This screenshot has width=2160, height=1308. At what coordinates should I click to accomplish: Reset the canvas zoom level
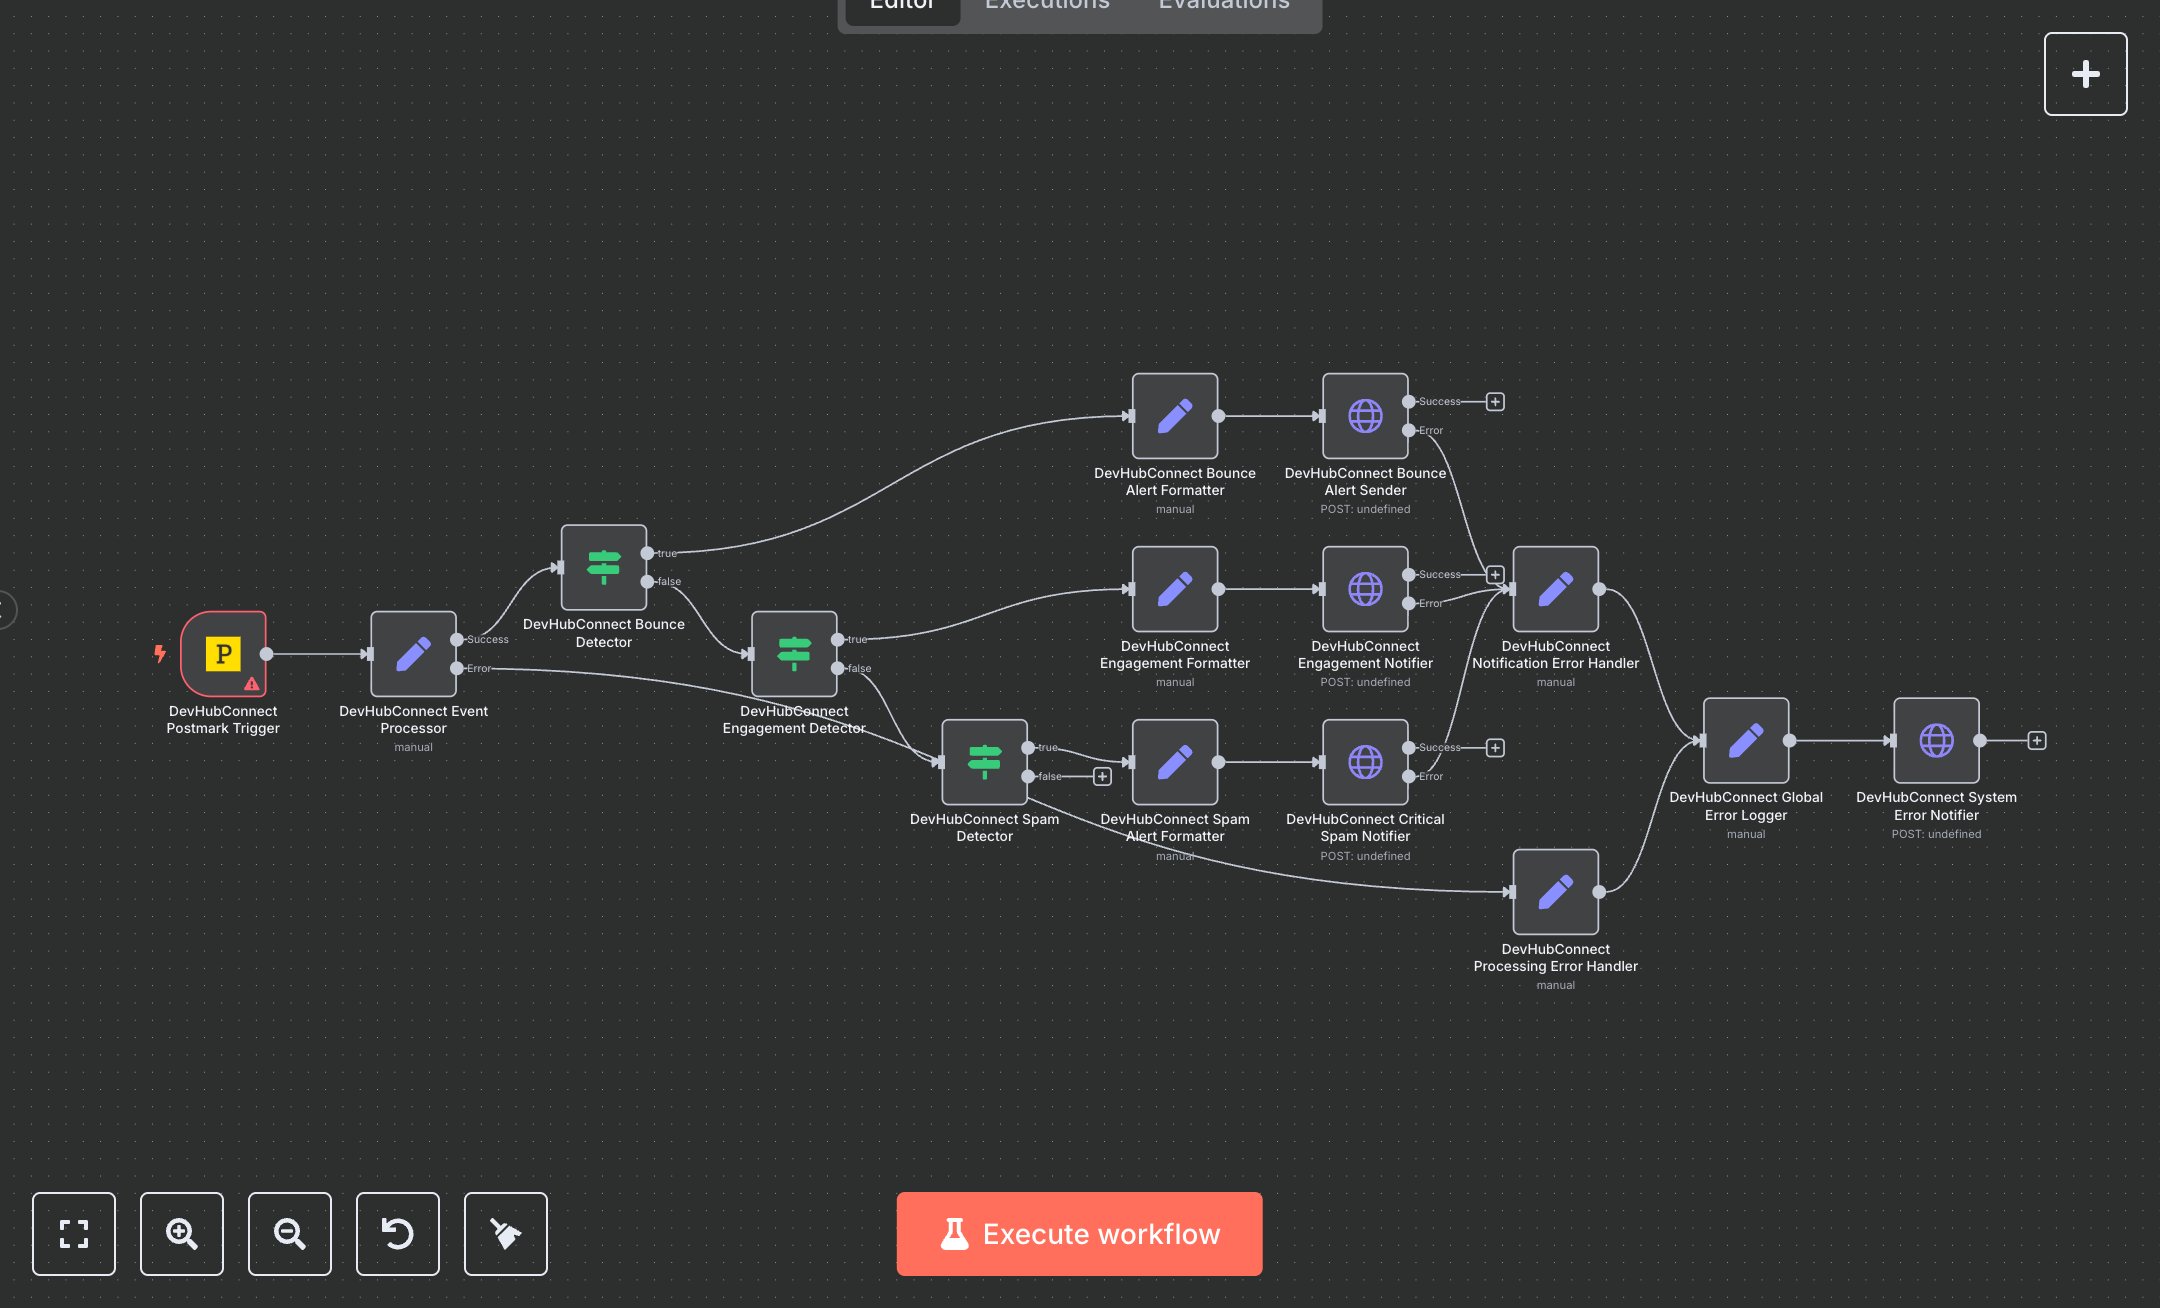point(397,1234)
